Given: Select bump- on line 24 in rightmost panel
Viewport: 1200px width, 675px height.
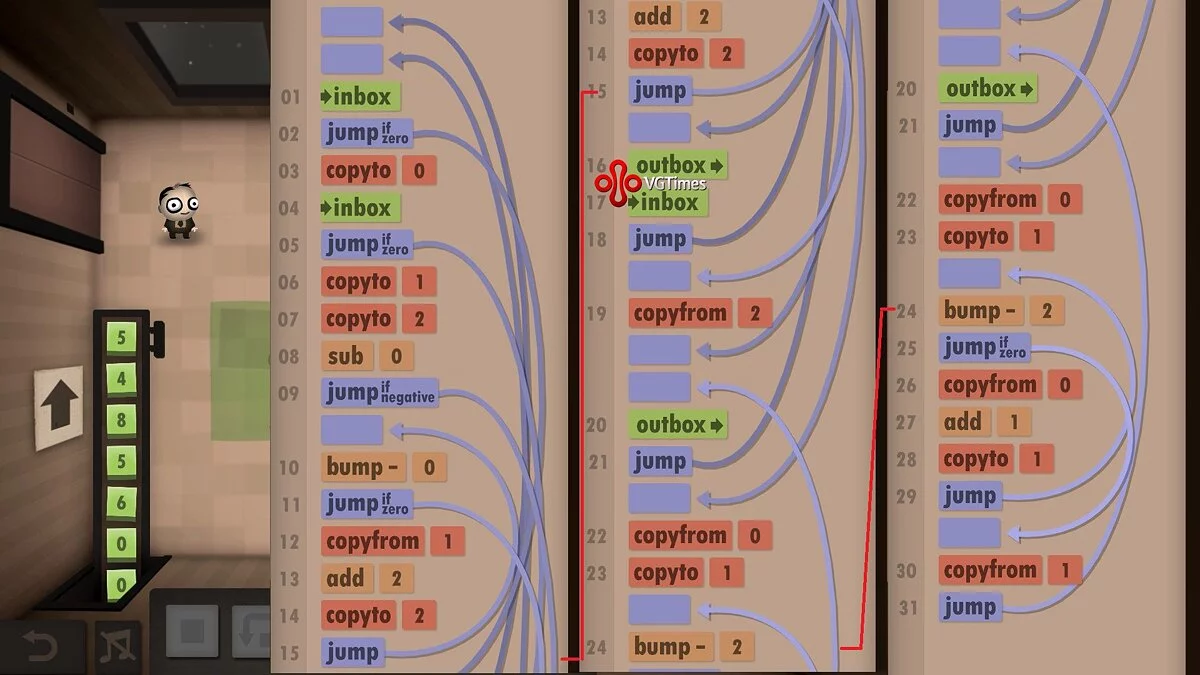Looking at the screenshot, I should [x=981, y=311].
